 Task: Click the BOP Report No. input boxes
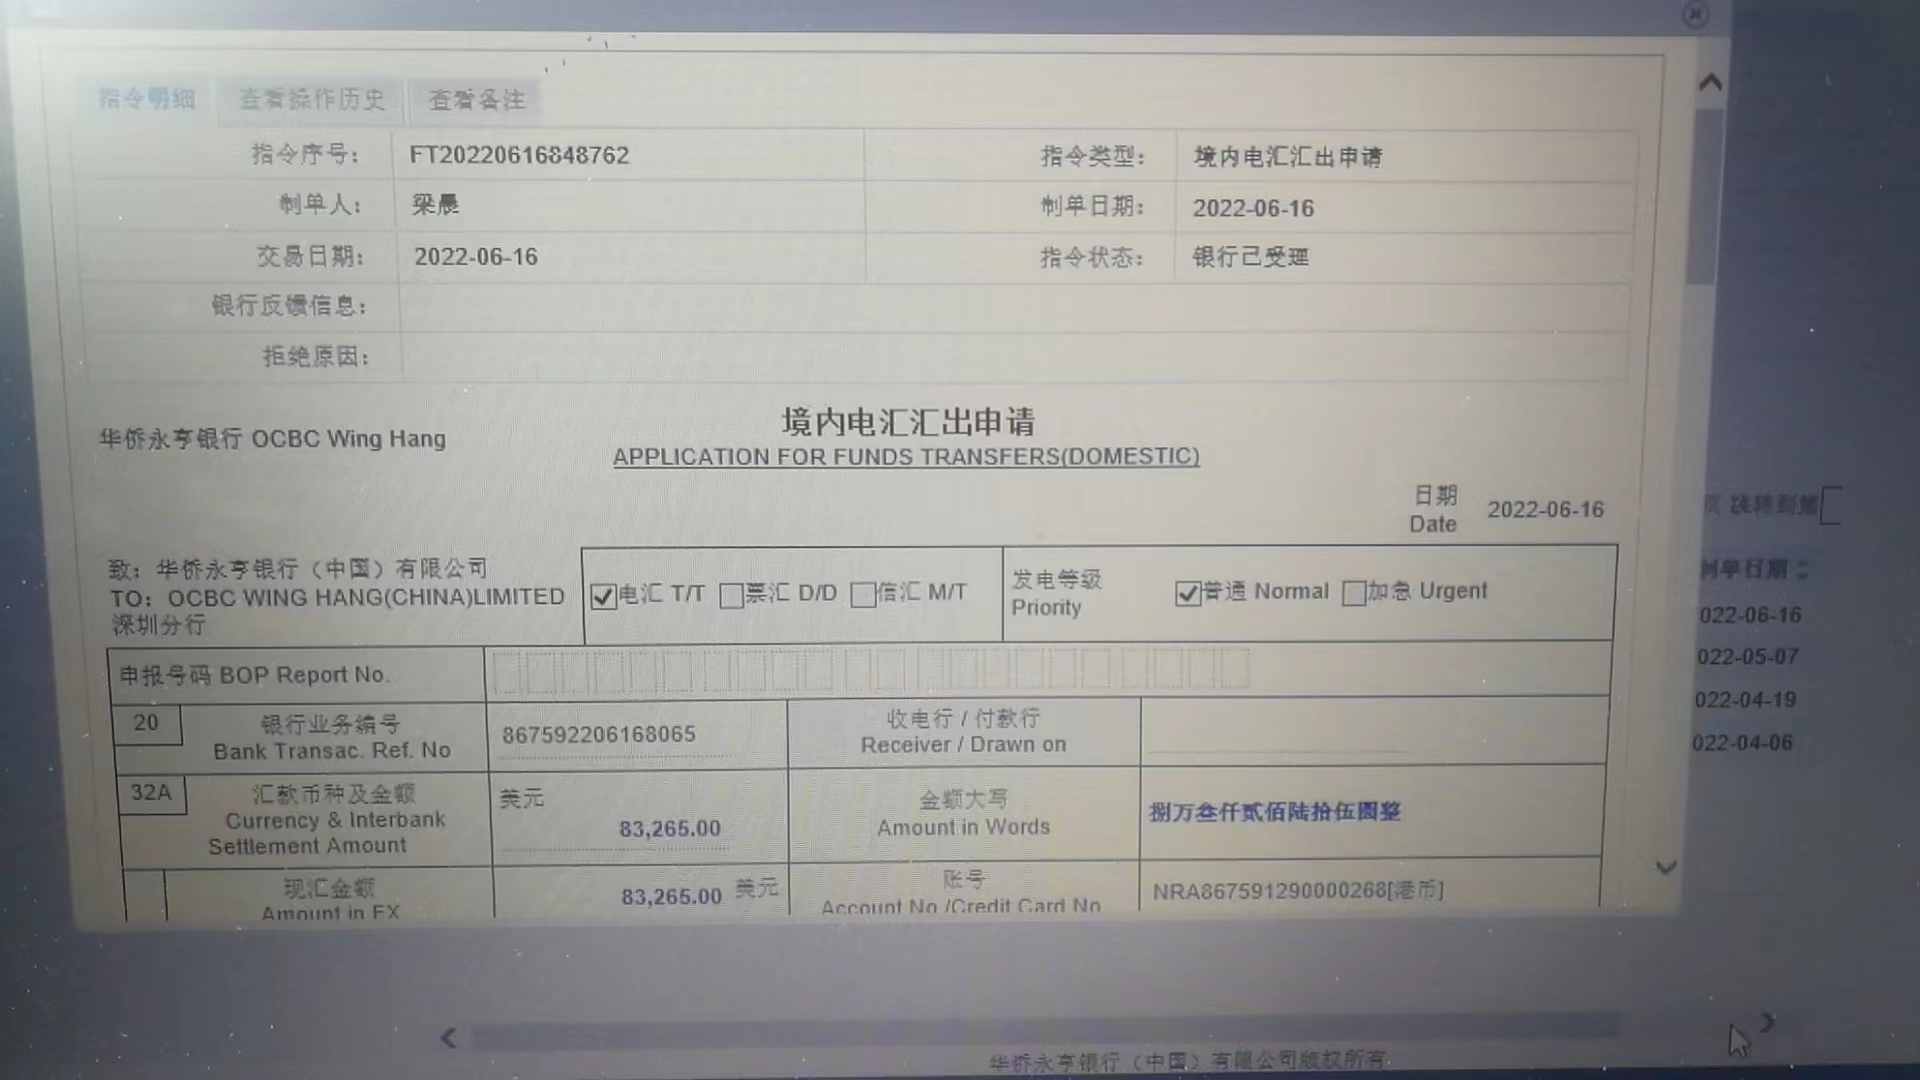(x=870, y=670)
